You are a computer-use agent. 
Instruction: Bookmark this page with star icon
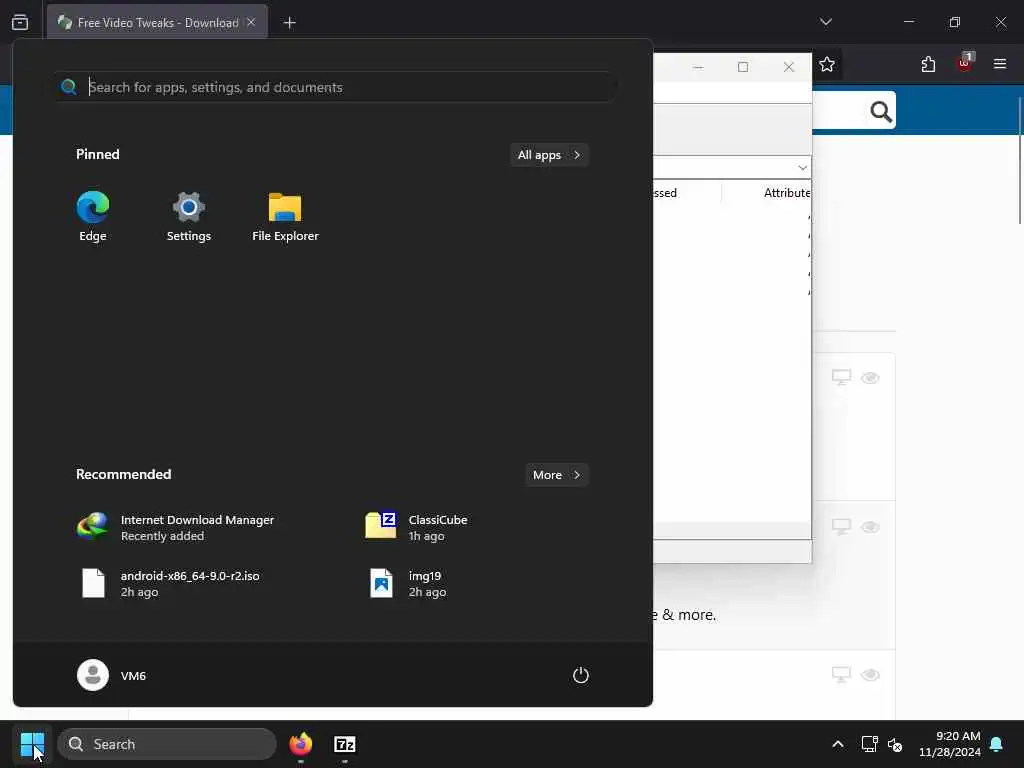click(827, 64)
